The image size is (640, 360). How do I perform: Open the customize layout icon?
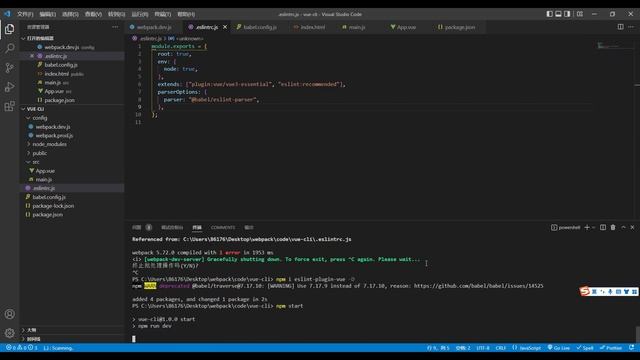(x=580, y=14)
